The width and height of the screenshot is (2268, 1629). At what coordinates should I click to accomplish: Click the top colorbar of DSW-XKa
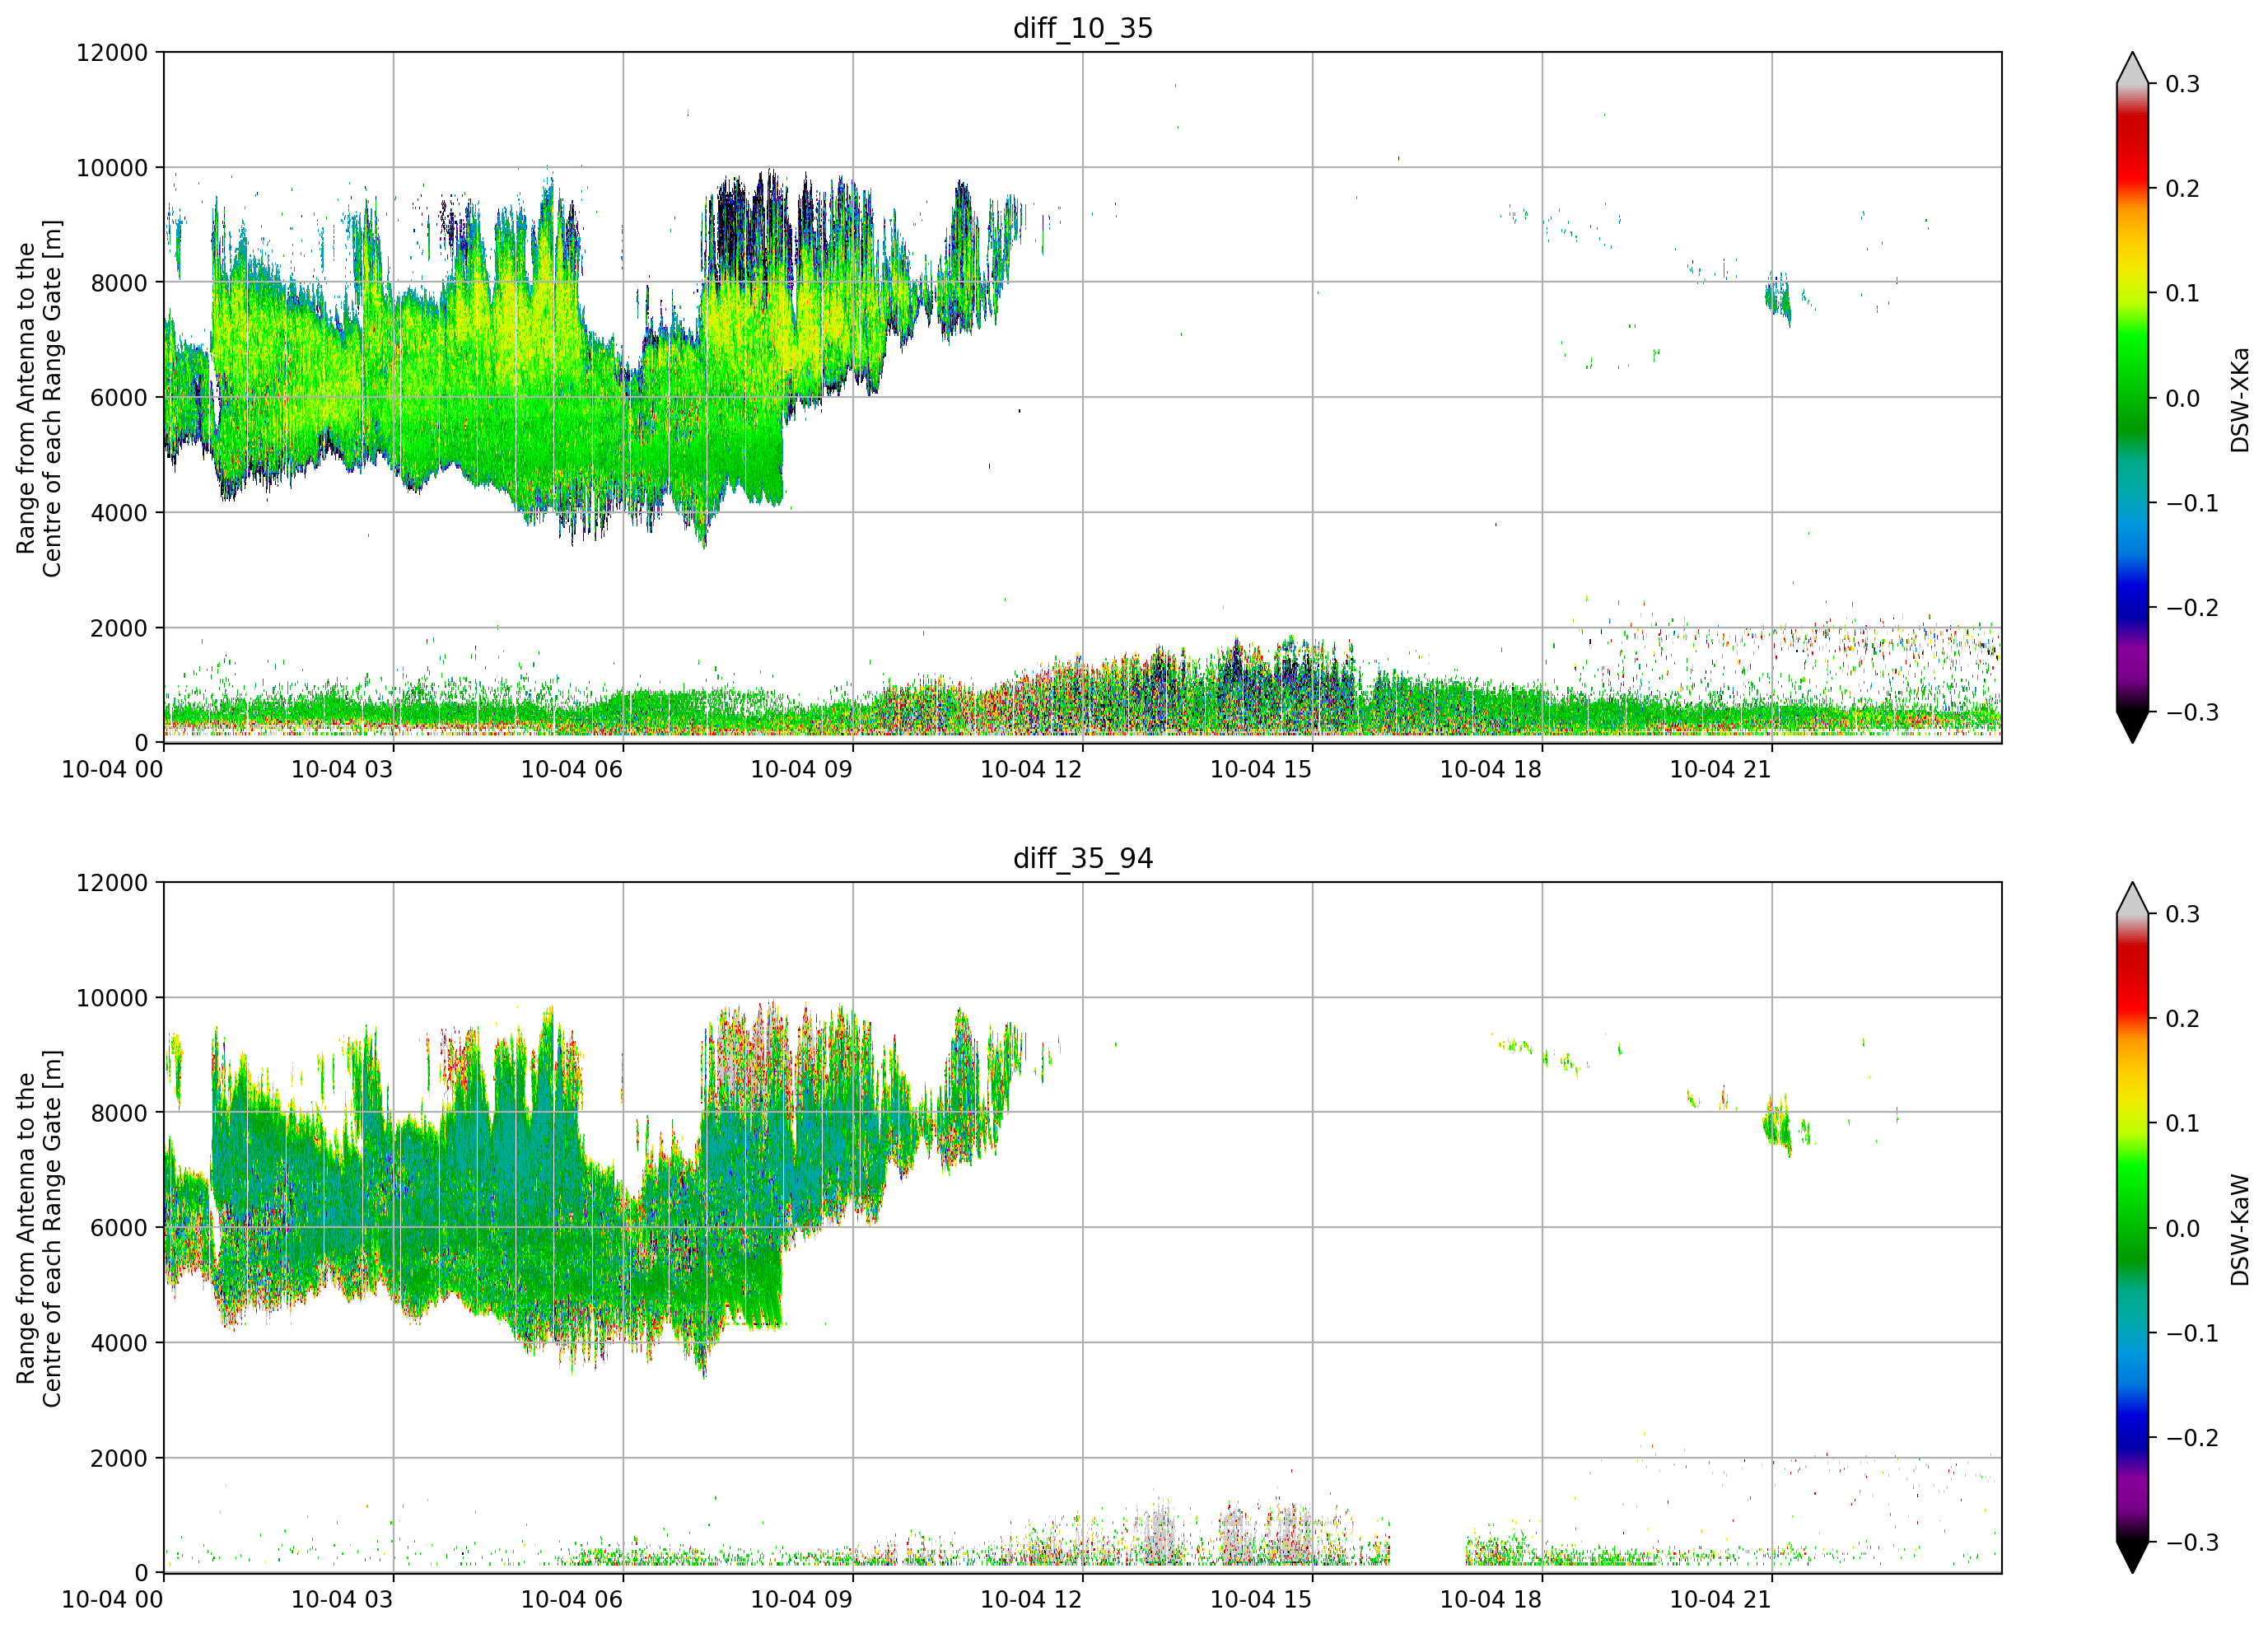pyautogui.click(x=2132, y=397)
